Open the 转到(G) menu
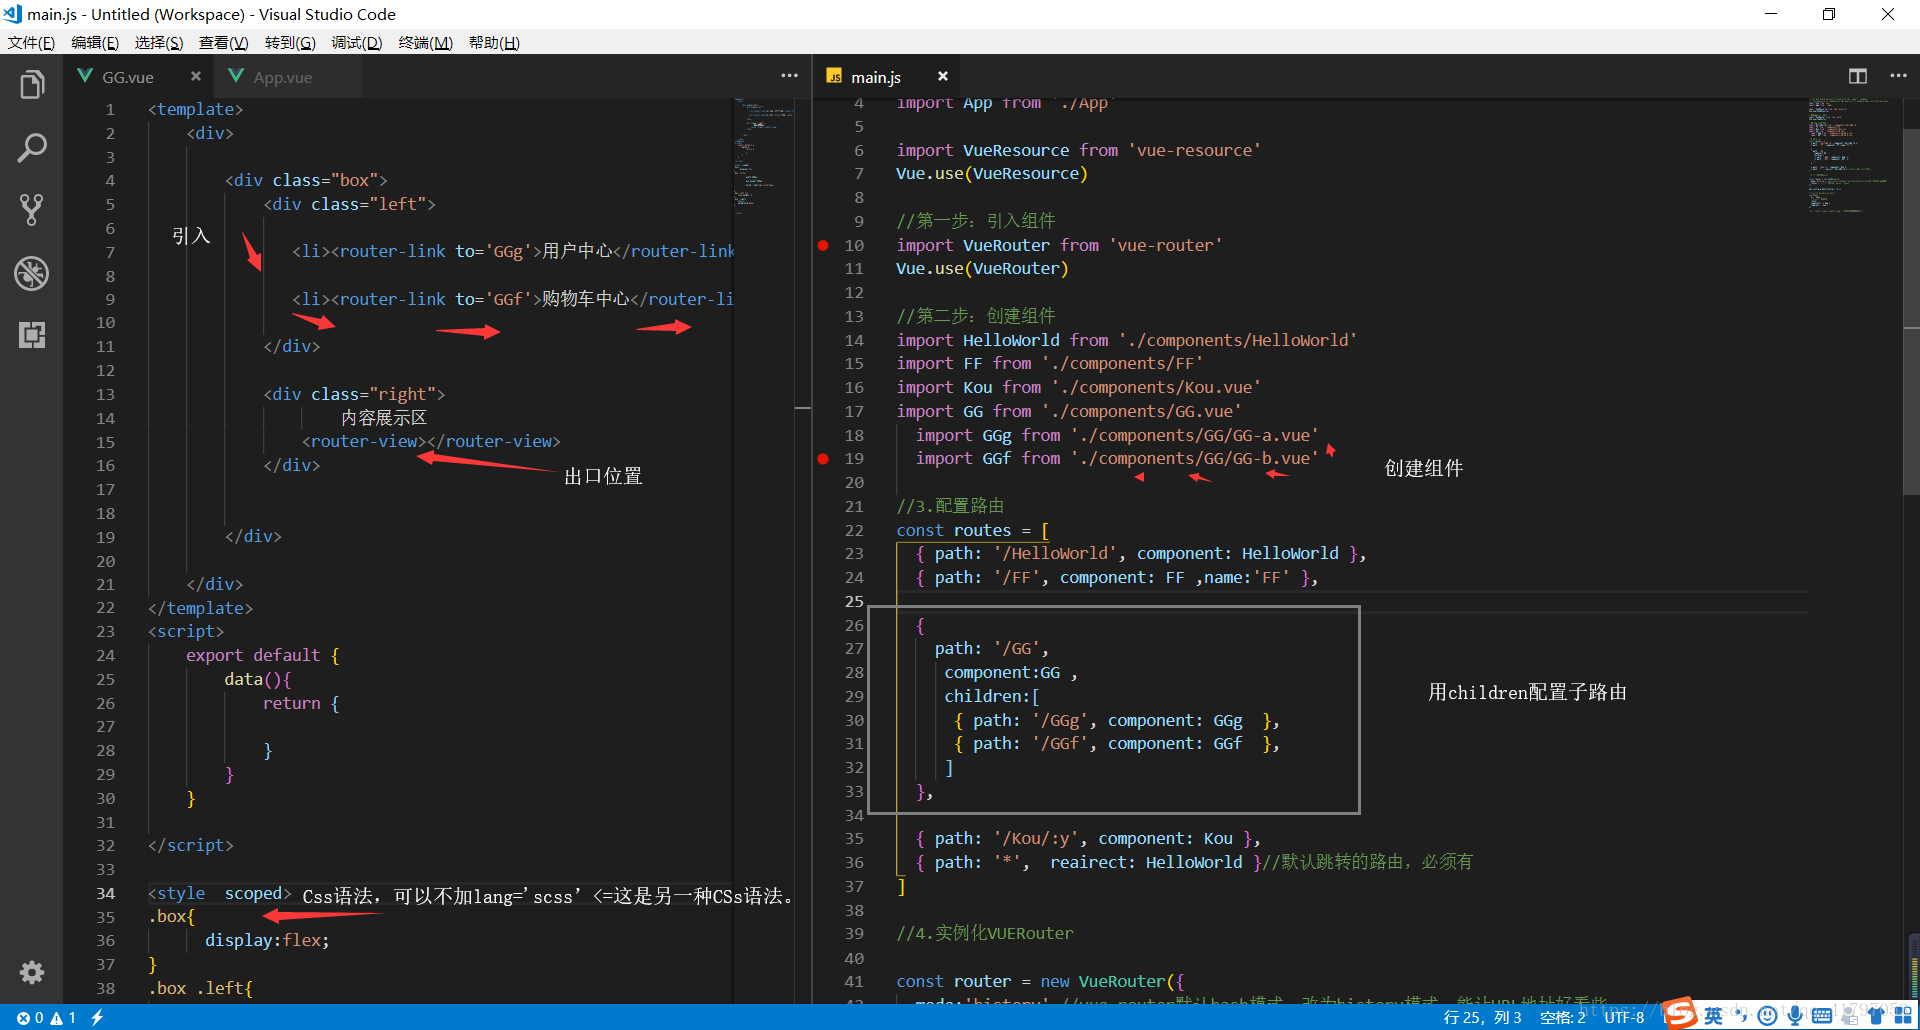1920x1030 pixels. [x=290, y=43]
